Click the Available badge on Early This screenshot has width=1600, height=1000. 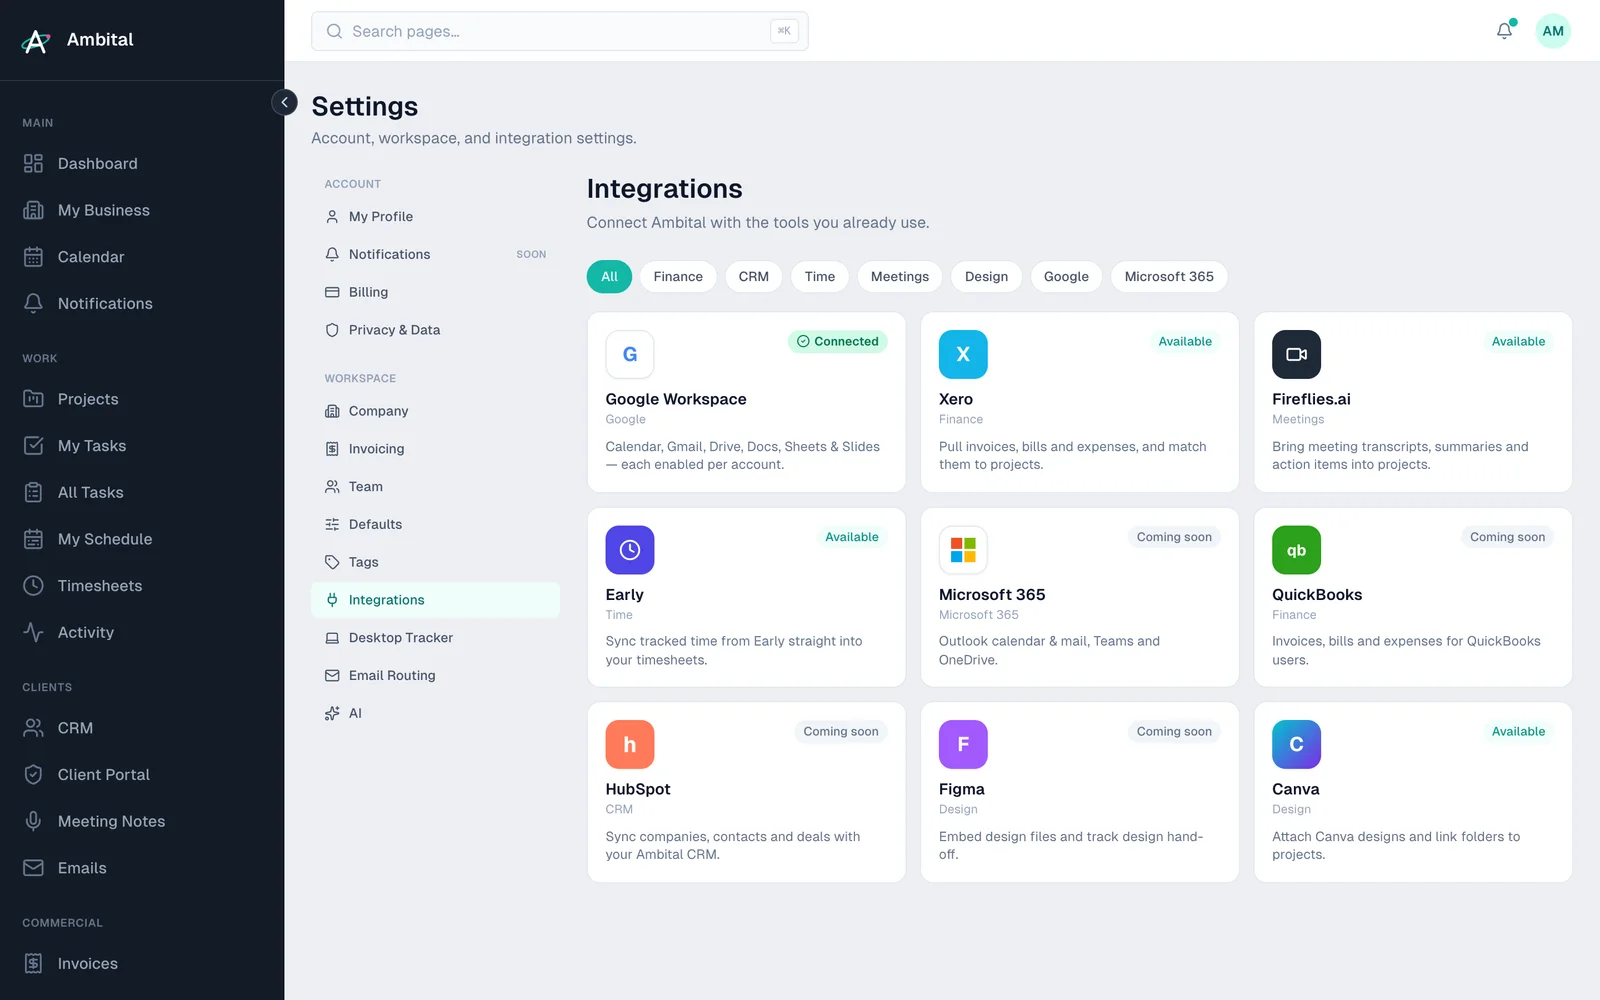coord(852,537)
